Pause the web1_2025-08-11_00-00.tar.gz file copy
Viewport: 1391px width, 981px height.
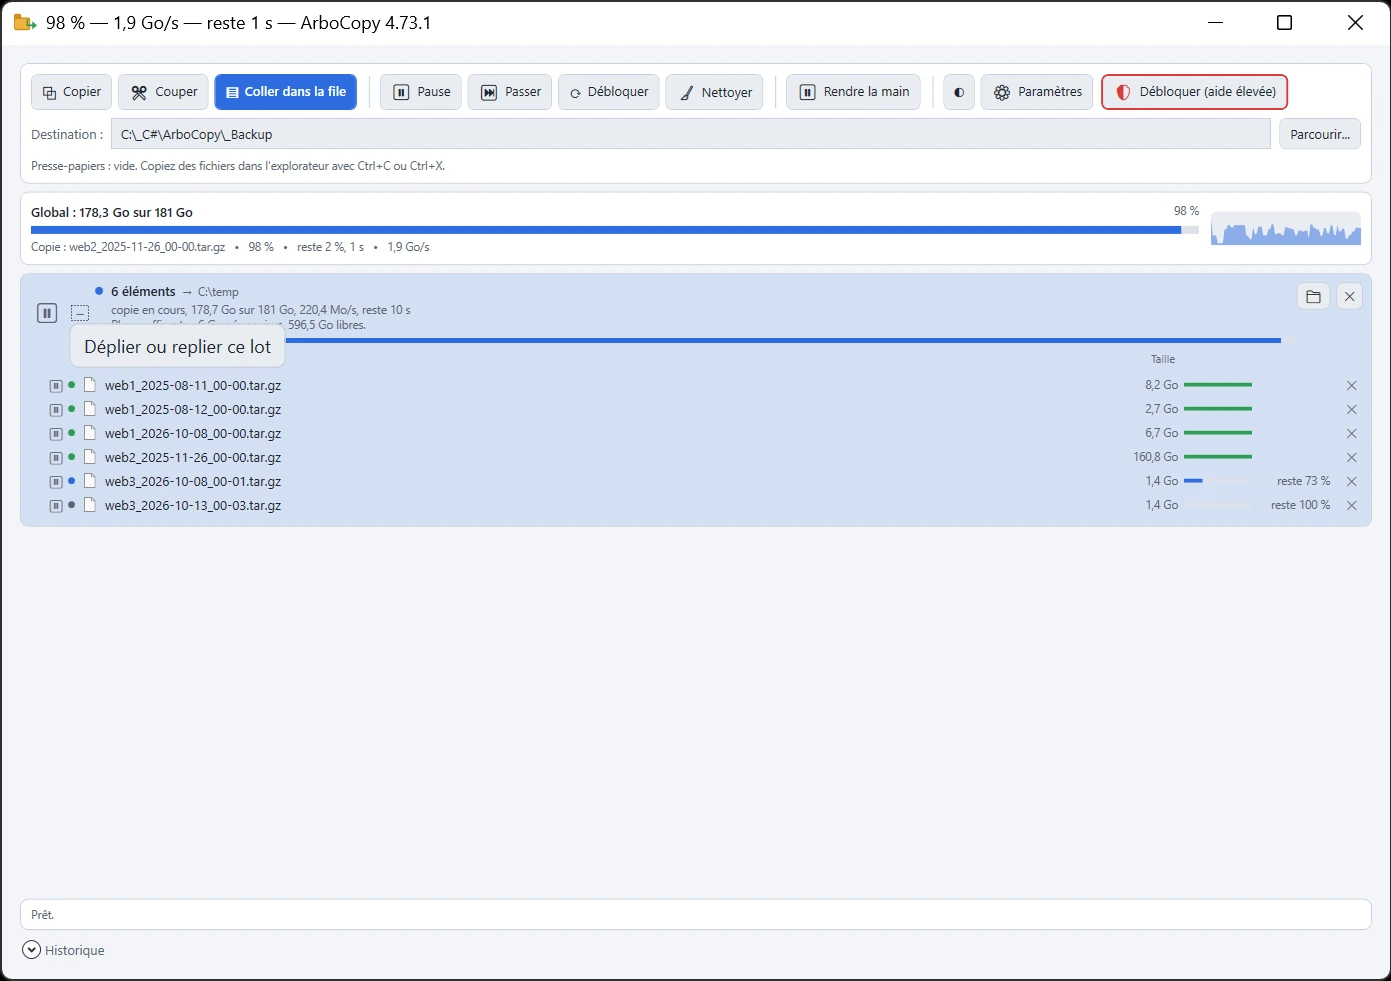[x=56, y=385]
